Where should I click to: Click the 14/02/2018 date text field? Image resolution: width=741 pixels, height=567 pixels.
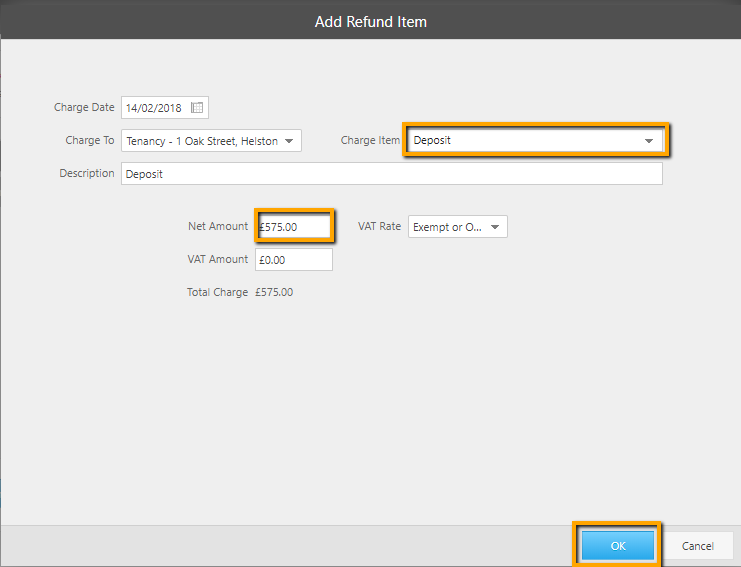164,108
